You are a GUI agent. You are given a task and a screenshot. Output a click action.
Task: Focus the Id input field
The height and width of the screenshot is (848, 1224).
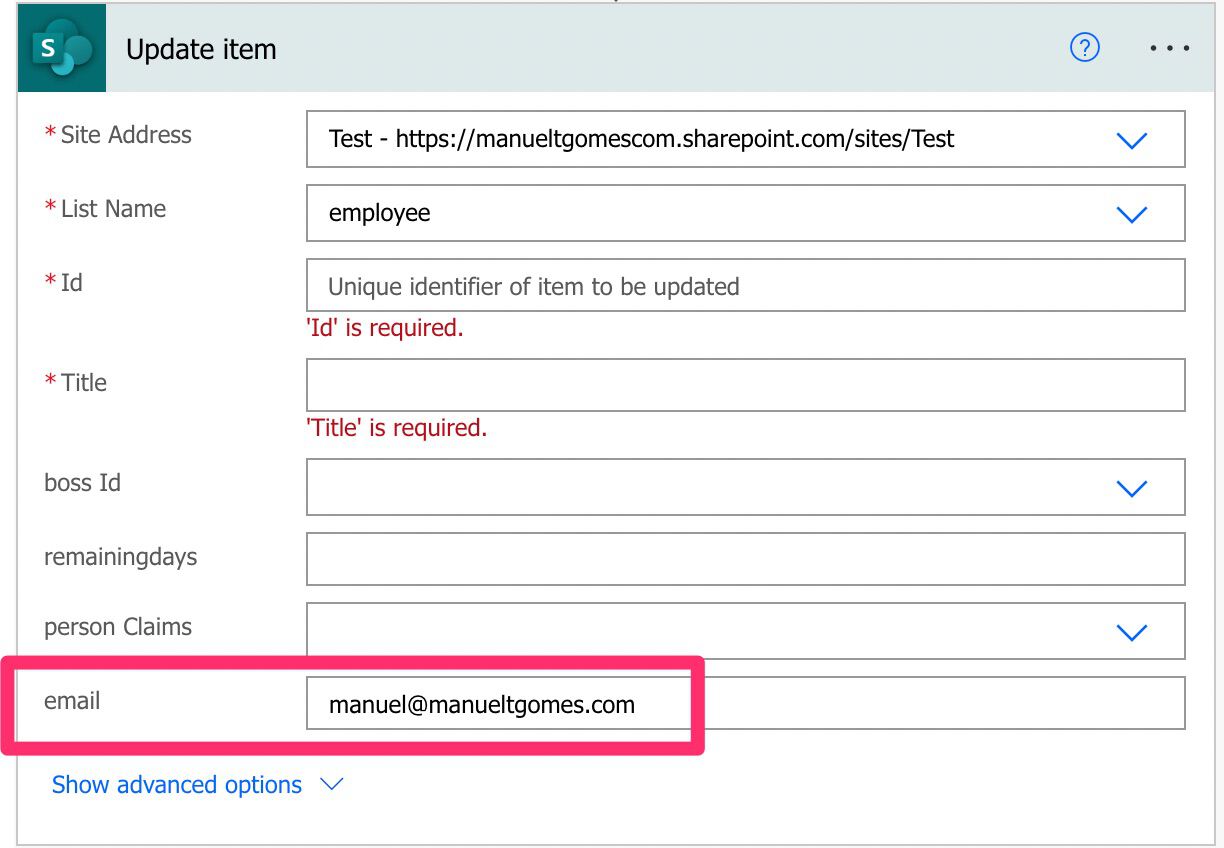pos(746,286)
